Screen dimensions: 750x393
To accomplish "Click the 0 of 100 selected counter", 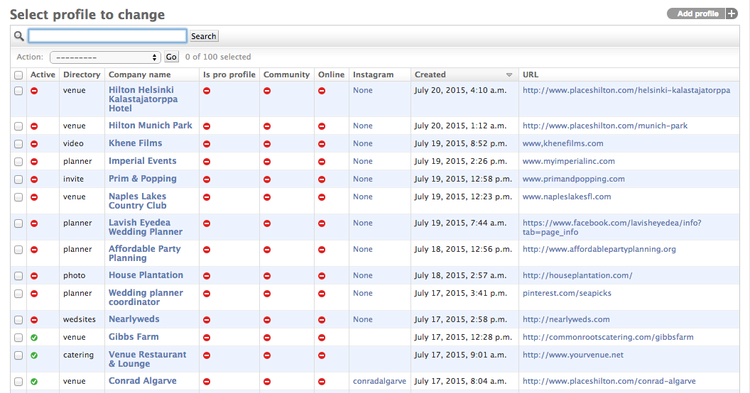I will click(x=218, y=57).
